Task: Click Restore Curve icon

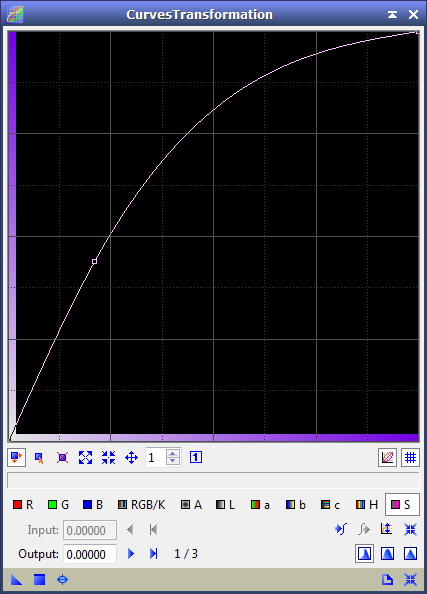Action: (x=364, y=529)
